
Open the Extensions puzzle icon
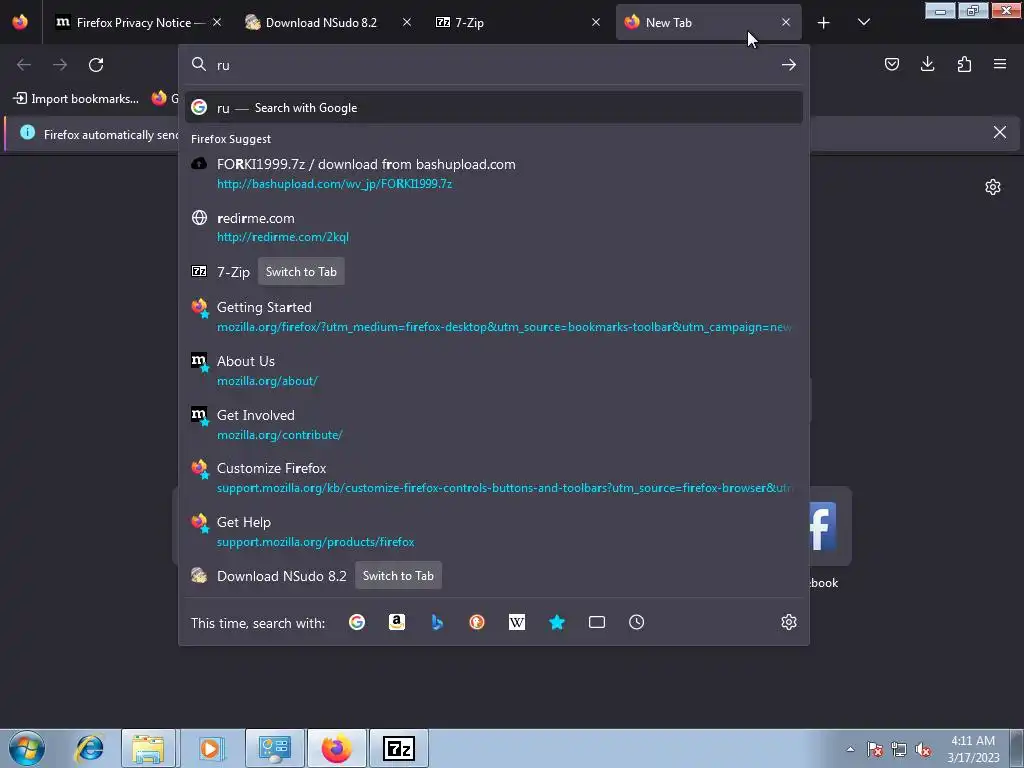[964, 64]
